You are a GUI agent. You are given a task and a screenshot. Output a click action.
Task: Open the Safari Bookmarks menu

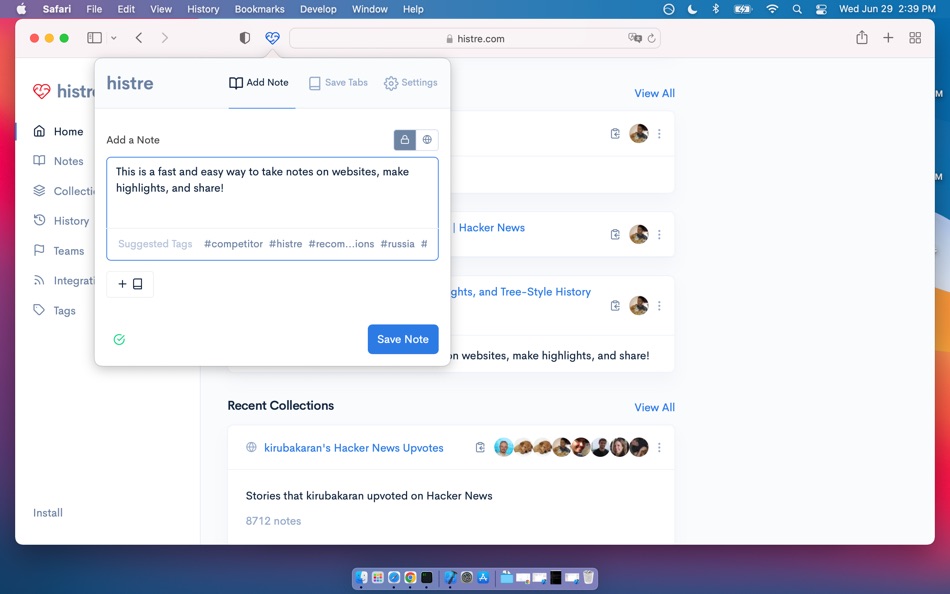(259, 9)
